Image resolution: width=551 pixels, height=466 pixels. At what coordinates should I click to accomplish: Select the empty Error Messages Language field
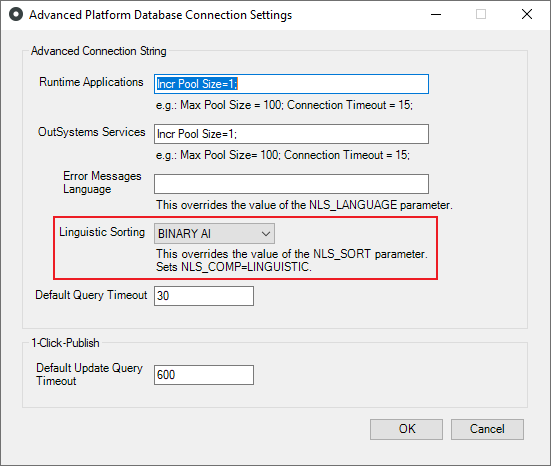[291, 184]
